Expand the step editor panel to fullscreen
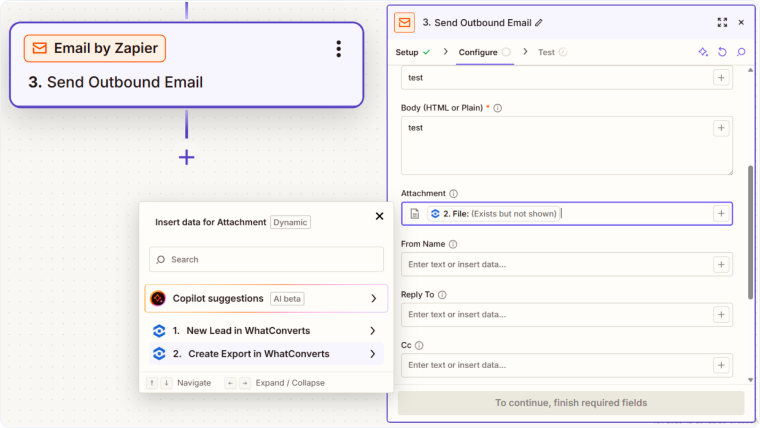 pos(722,22)
